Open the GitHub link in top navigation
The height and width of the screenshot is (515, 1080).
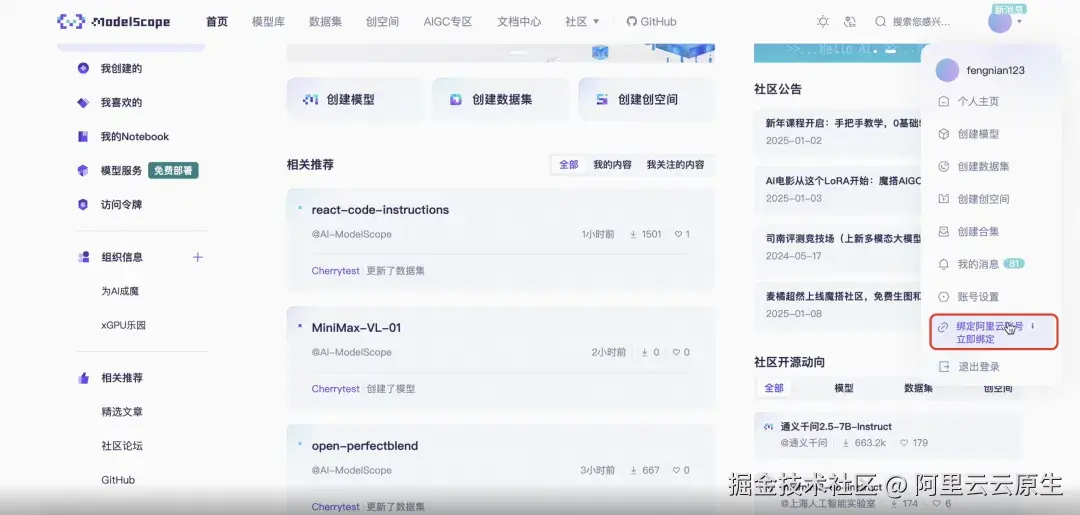click(652, 21)
